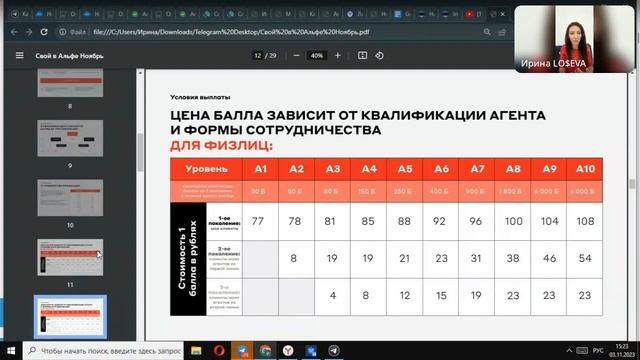Click the A10 column header
This screenshot has width=640, height=360.
[585, 169]
